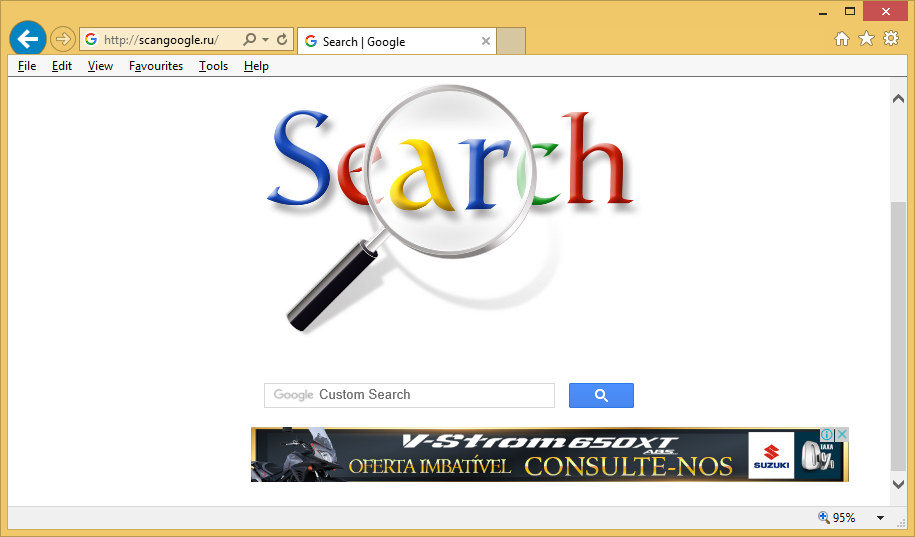Viewport: 915px width, 537px height.
Task: Open the View menu
Action: coord(100,66)
